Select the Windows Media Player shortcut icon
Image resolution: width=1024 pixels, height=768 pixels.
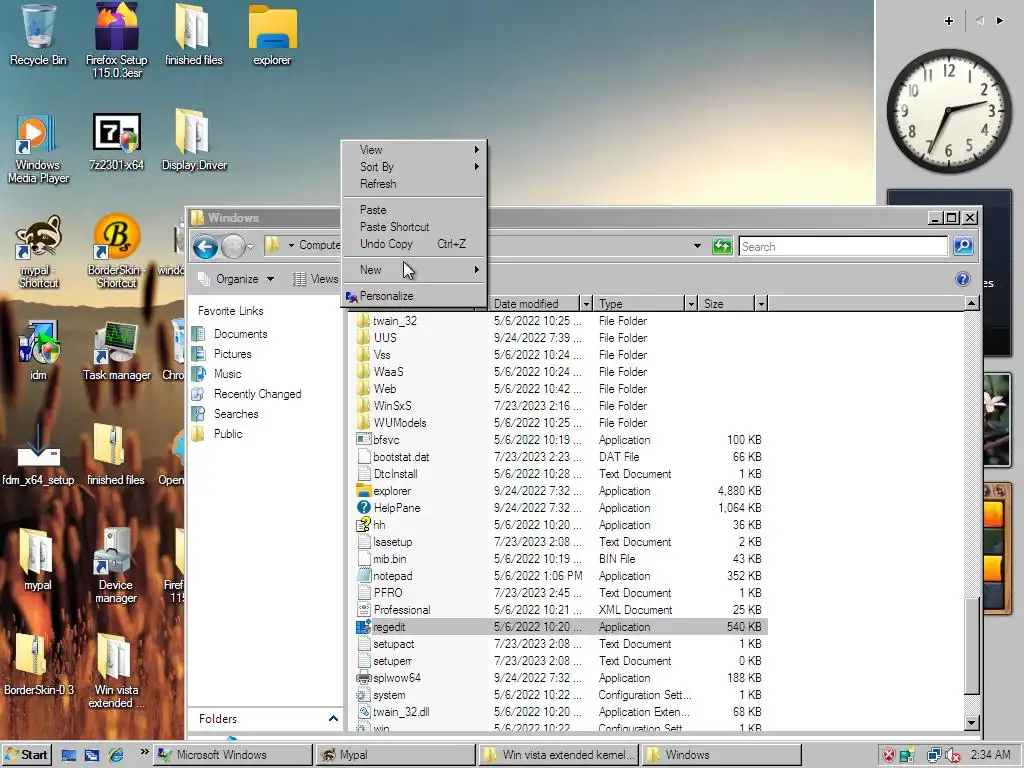[37, 149]
